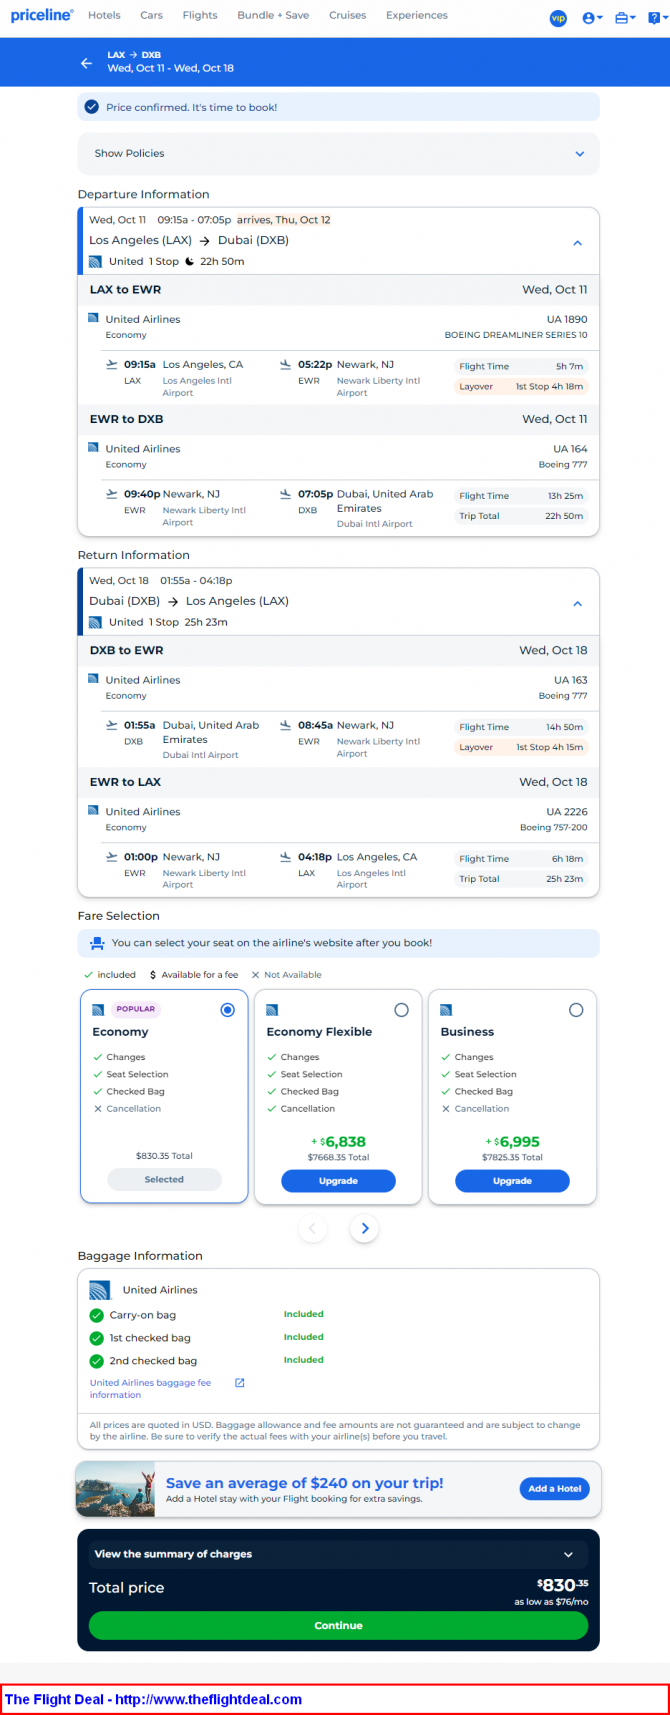This screenshot has height=1715, width=670.
Task: Click the 01:00p takeoff plane icon
Action: [x=112, y=857]
